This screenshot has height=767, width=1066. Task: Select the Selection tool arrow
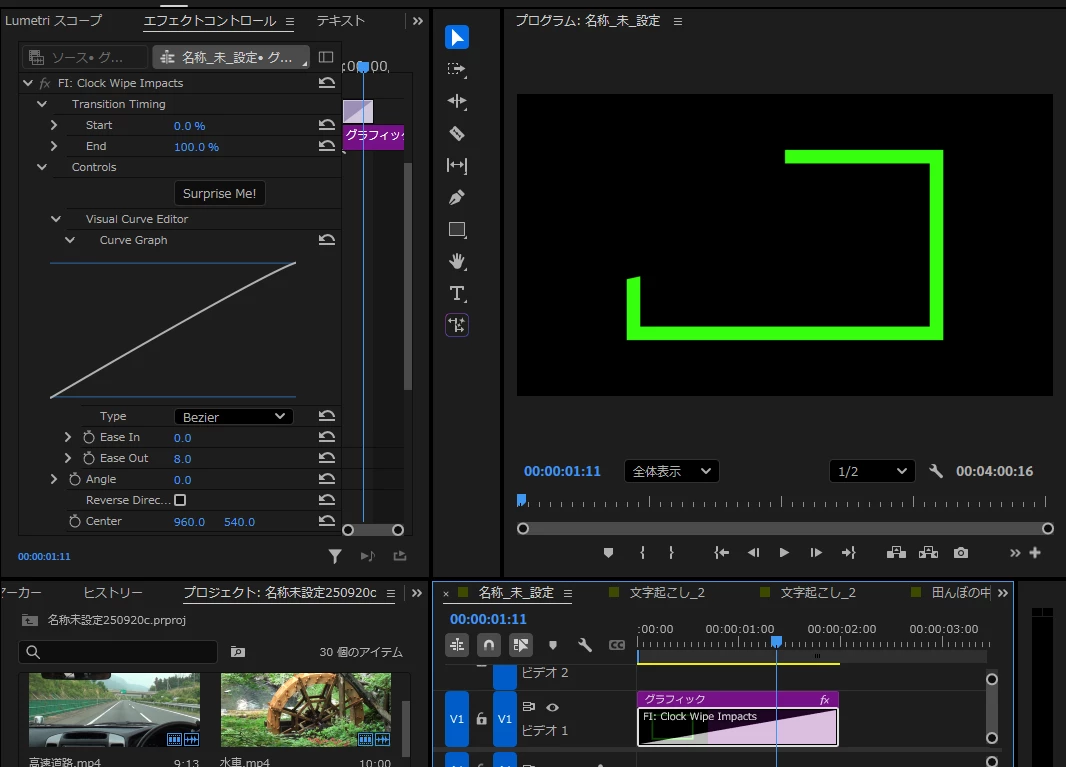(457, 37)
